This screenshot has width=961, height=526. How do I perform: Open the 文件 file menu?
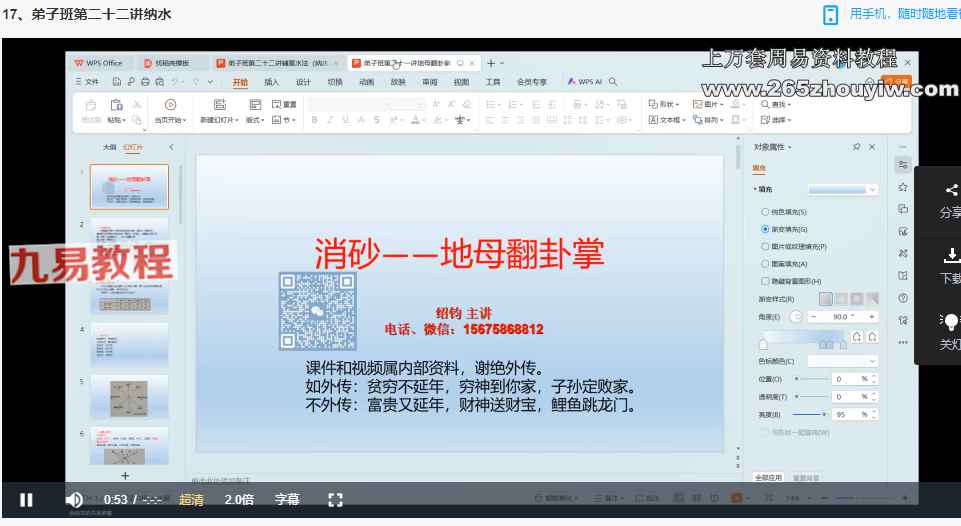point(87,82)
